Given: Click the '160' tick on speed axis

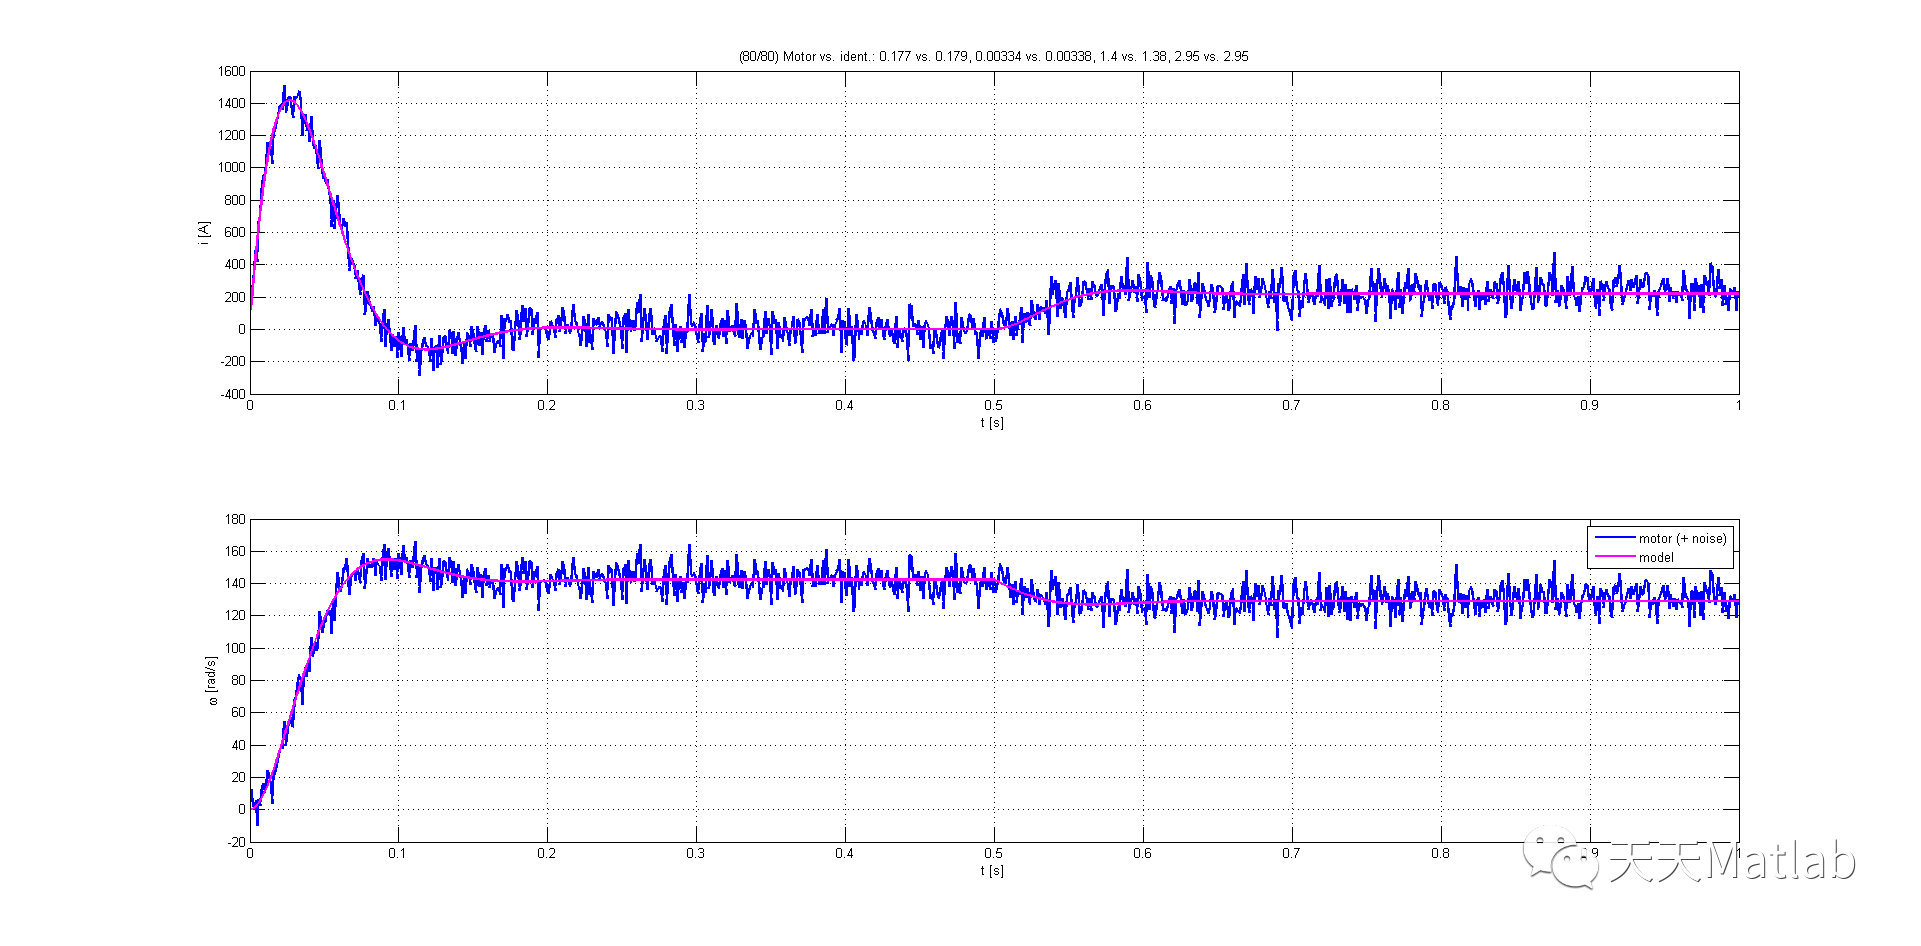Looking at the screenshot, I should 235,551.
